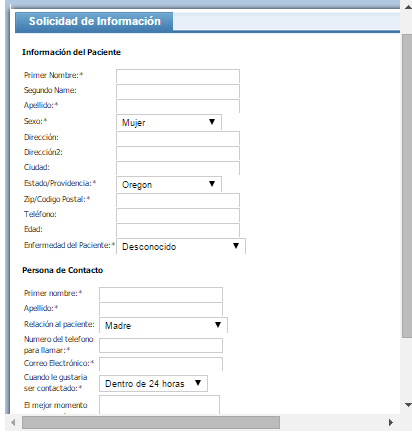
Task: Click the vertical scrollbar up arrow
Action: pos(408,7)
